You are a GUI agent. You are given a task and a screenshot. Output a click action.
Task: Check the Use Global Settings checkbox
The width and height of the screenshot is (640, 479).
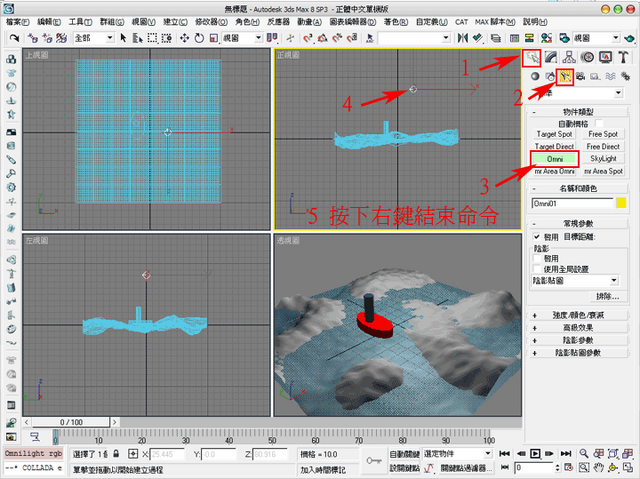[x=537, y=269]
